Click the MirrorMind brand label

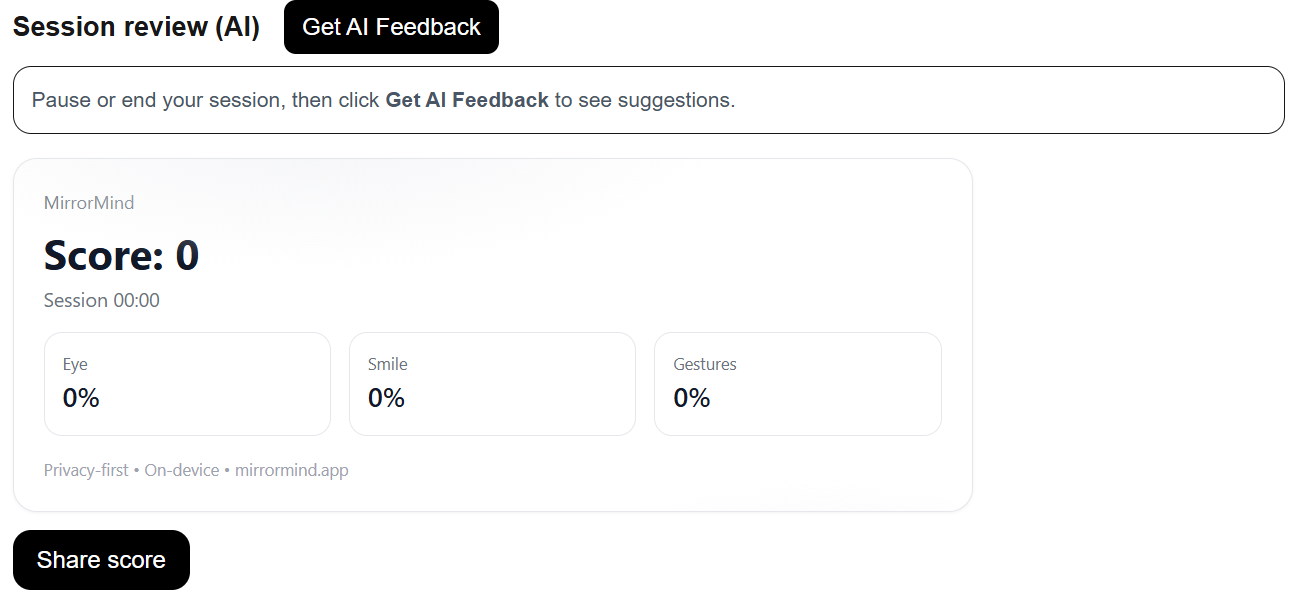pyautogui.click(x=89, y=203)
